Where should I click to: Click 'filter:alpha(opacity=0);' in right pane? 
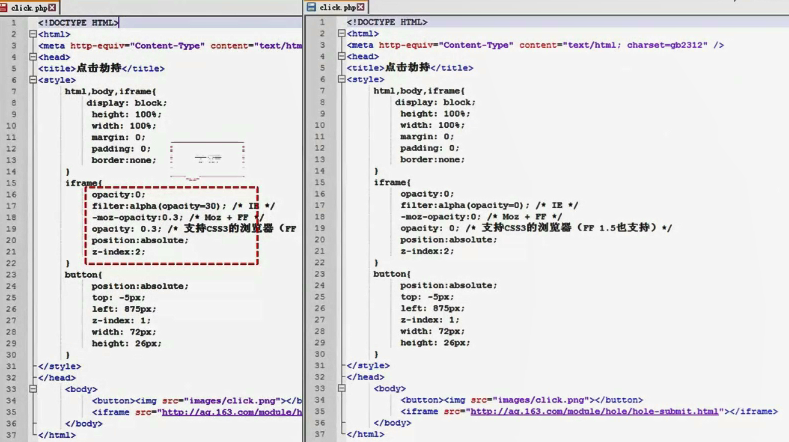click(465, 205)
